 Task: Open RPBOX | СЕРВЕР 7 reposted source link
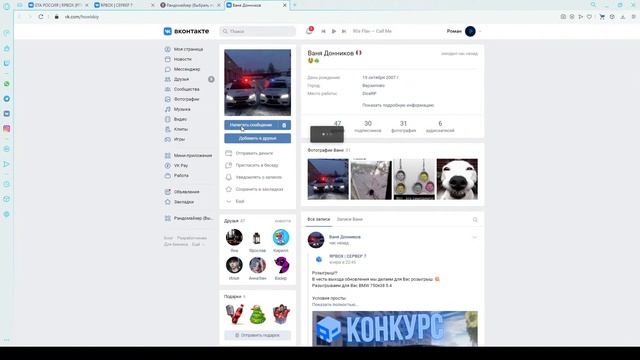[348, 256]
